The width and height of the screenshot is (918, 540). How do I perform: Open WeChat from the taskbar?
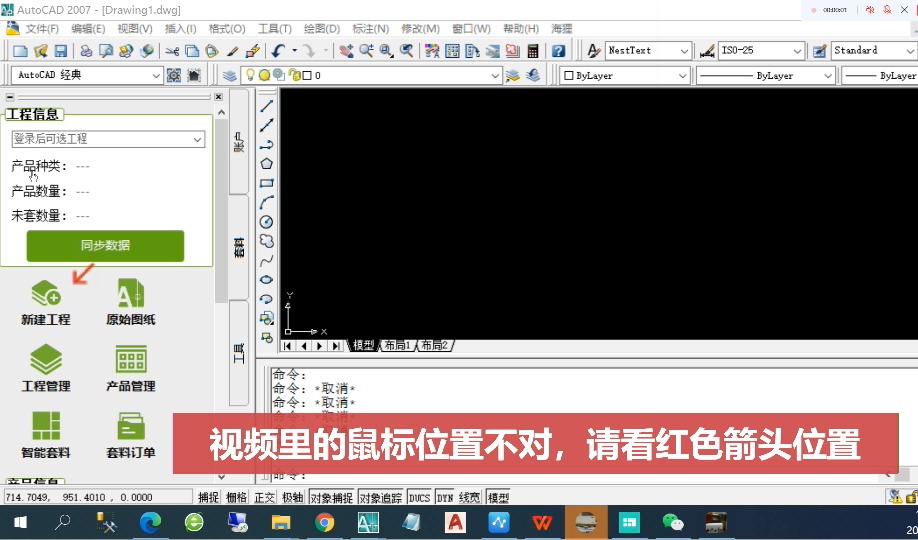[x=673, y=522]
